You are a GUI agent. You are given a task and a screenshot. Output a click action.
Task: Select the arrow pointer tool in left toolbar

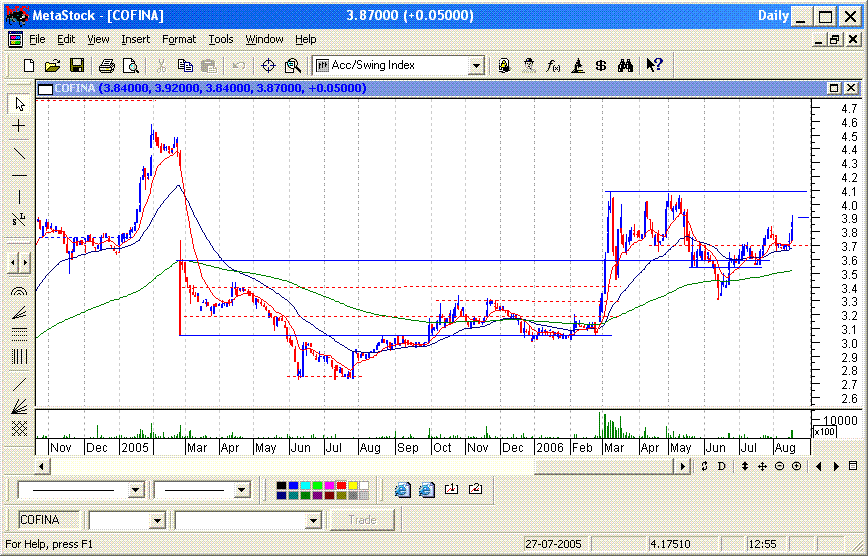click(18, 104)
